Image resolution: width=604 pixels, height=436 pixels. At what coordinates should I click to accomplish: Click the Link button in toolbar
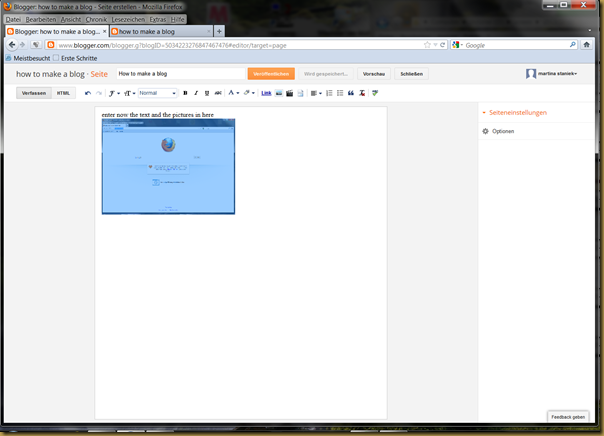tap(266, 93)
